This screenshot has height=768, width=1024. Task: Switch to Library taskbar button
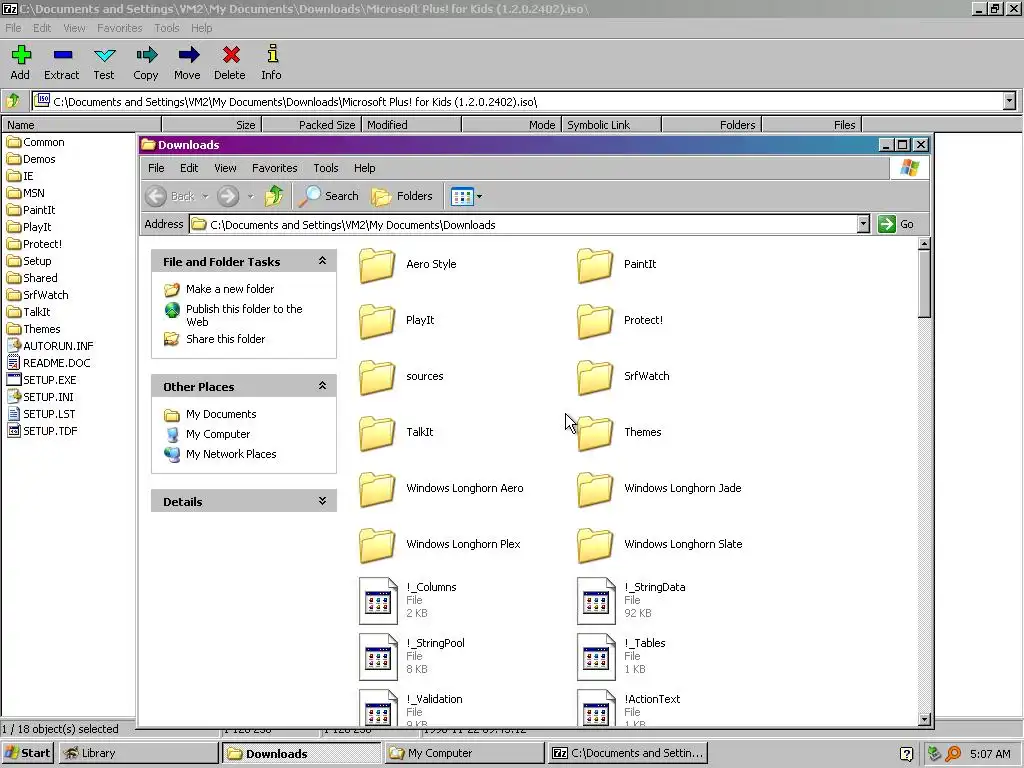pyautogui.click(x=138, y=753)
